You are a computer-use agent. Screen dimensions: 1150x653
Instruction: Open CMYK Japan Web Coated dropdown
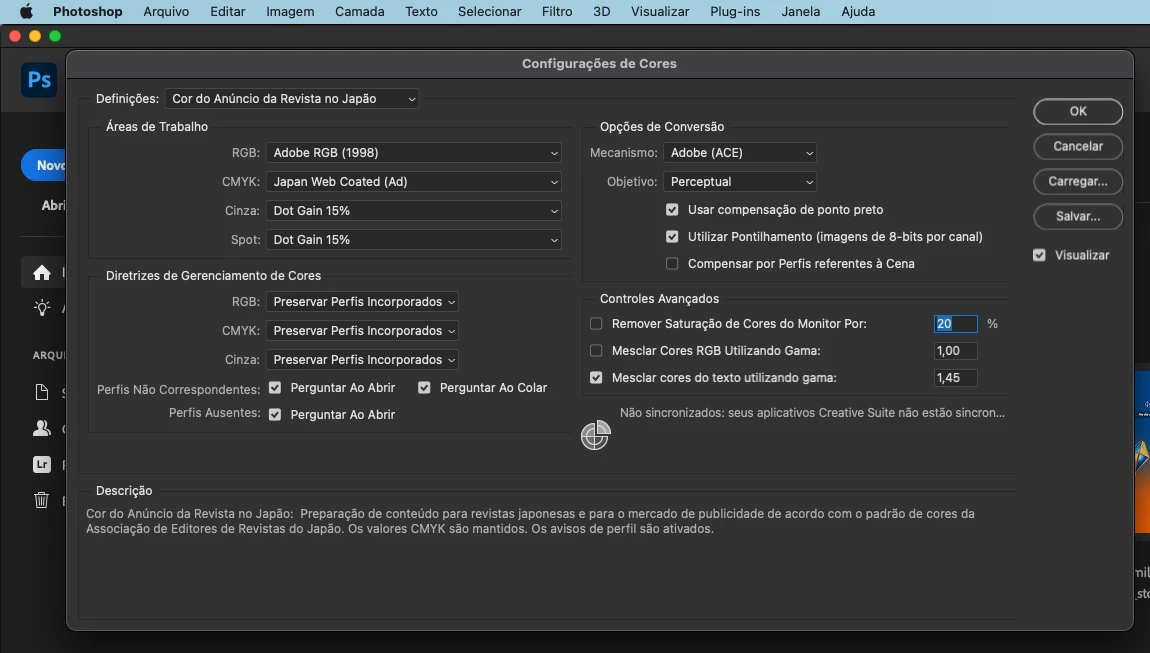pyautogui.click(x=414, y=182)
